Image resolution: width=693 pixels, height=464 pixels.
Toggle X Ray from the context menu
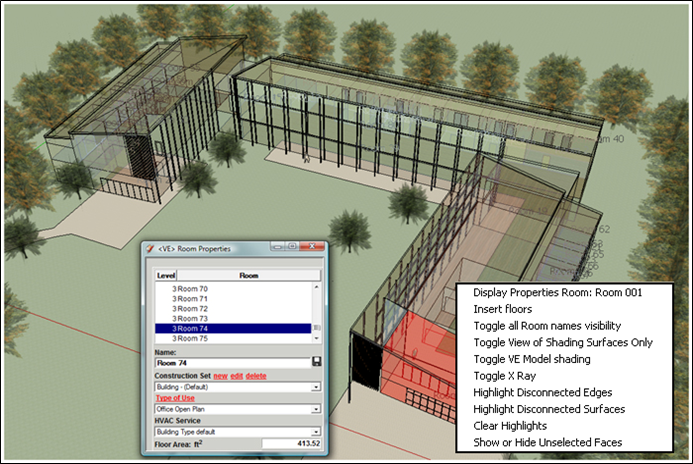click(x=507, y=374)
